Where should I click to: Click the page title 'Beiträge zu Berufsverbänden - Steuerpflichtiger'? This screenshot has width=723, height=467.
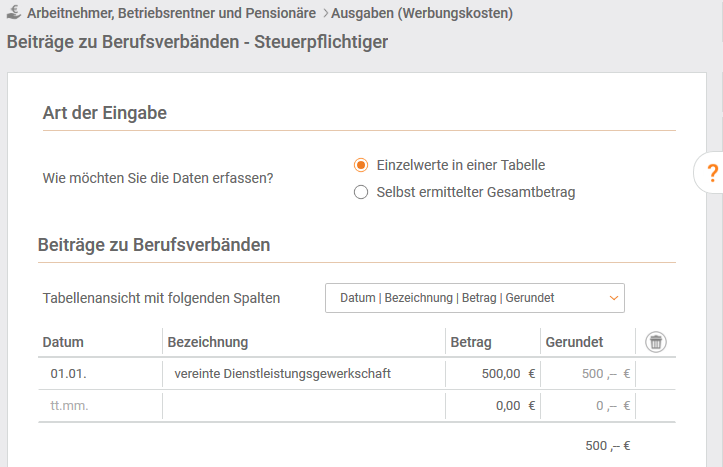[x=197, y=42]
